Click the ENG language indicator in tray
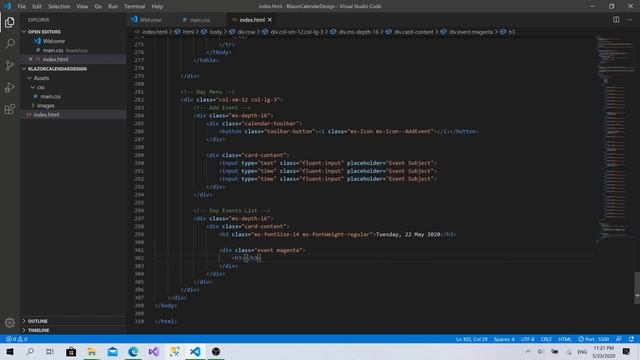 coord(582,351)
